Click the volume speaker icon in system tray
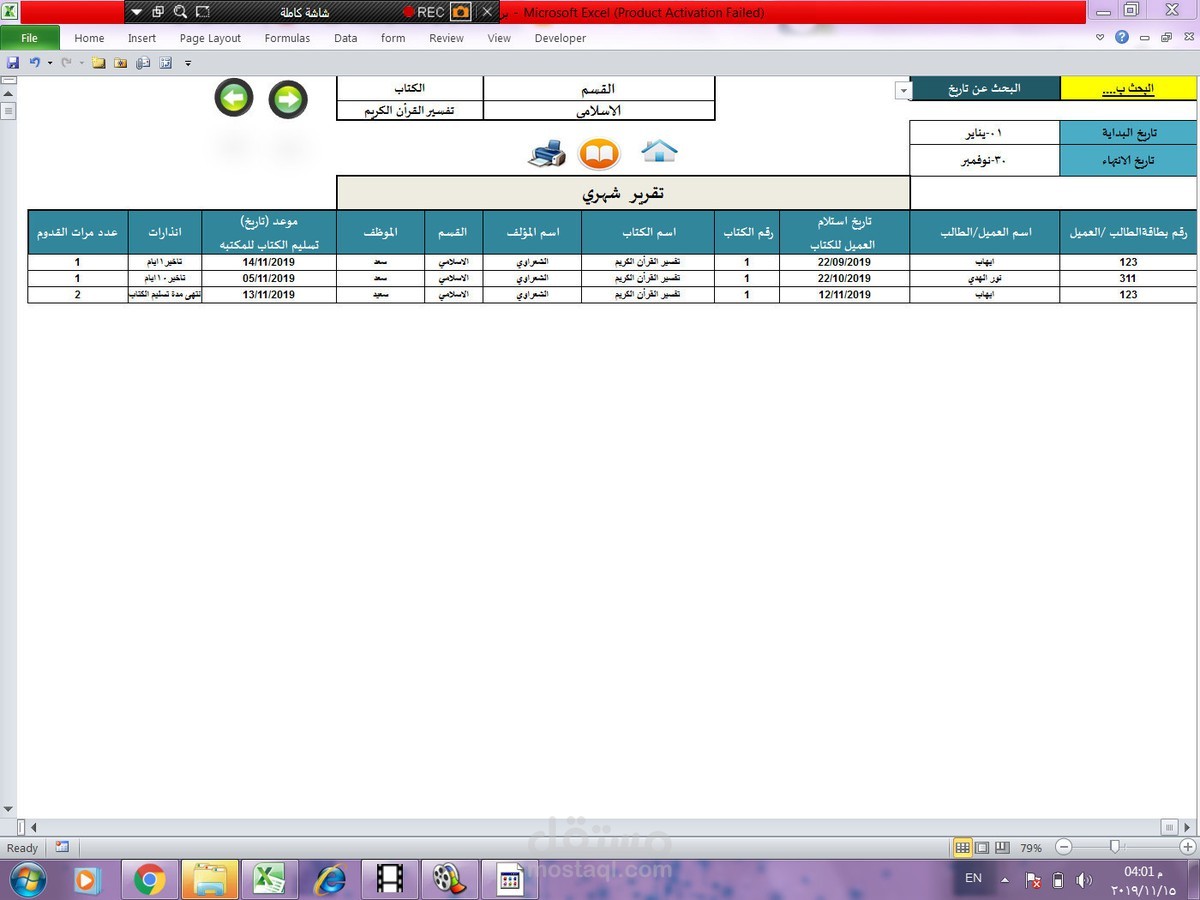The image size is (1200, 900). coord(1084,880)
